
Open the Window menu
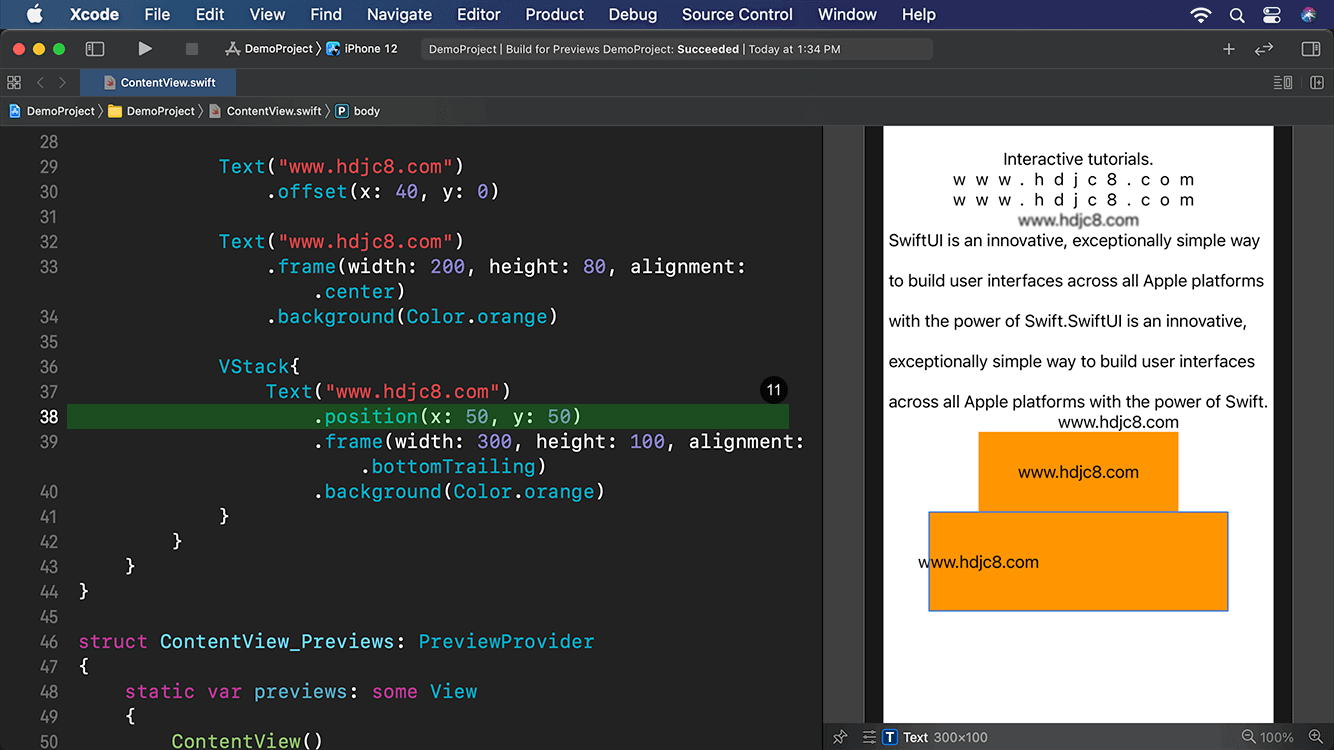(x=847, y=14)
